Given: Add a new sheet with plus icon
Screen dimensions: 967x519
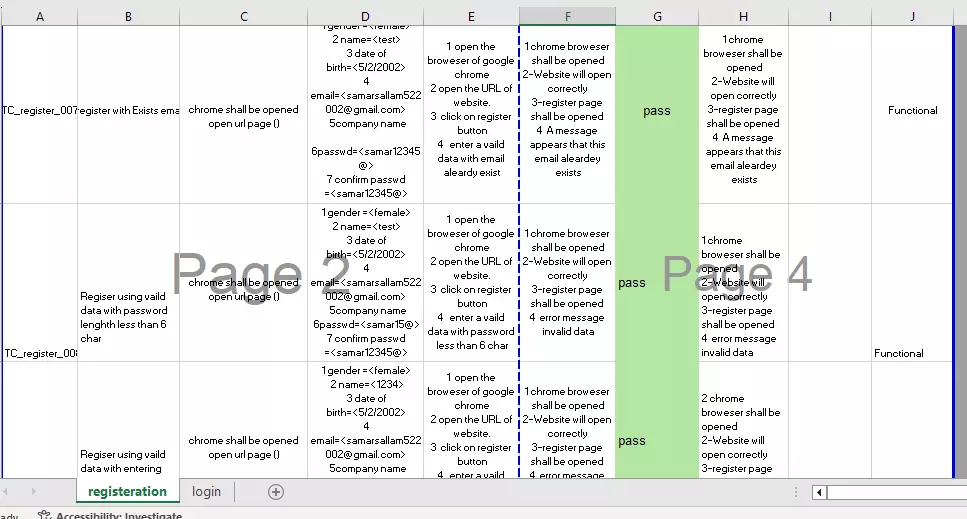Looking at the screenshot, I should click(x=276, y=492).
